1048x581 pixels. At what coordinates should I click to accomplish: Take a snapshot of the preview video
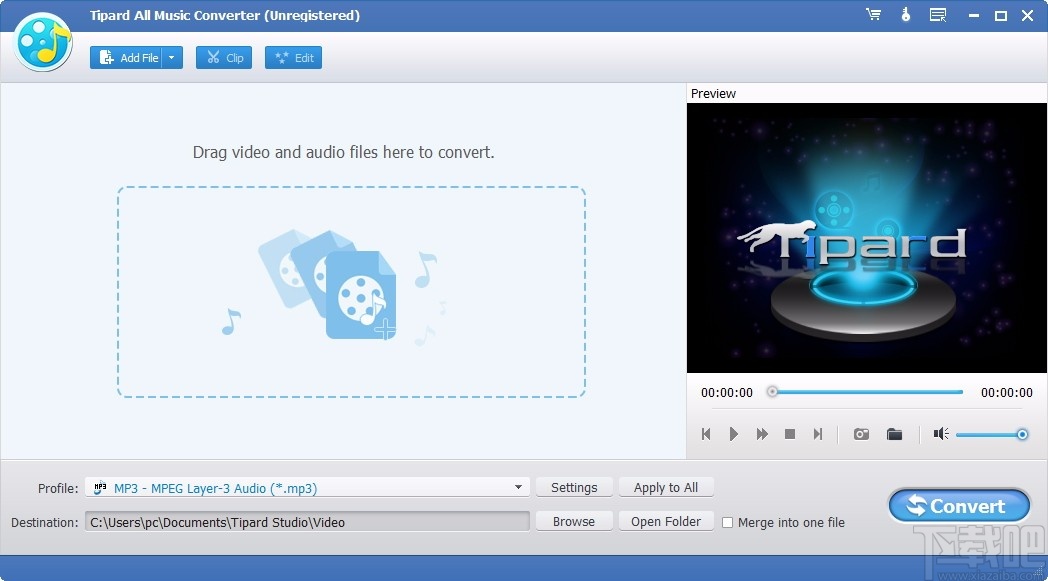[x=860, y=434]
